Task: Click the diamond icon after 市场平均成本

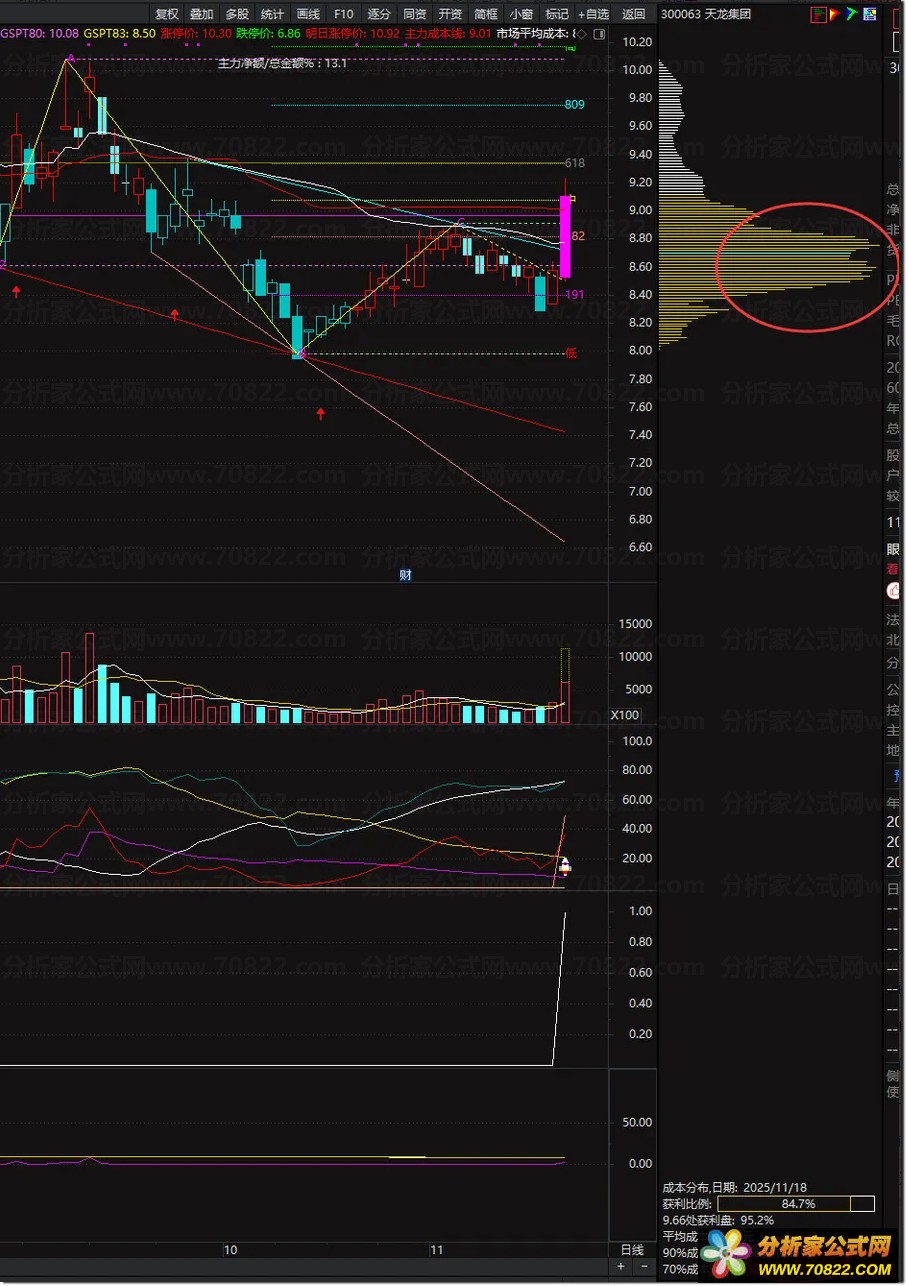Action: coord(584,33)
